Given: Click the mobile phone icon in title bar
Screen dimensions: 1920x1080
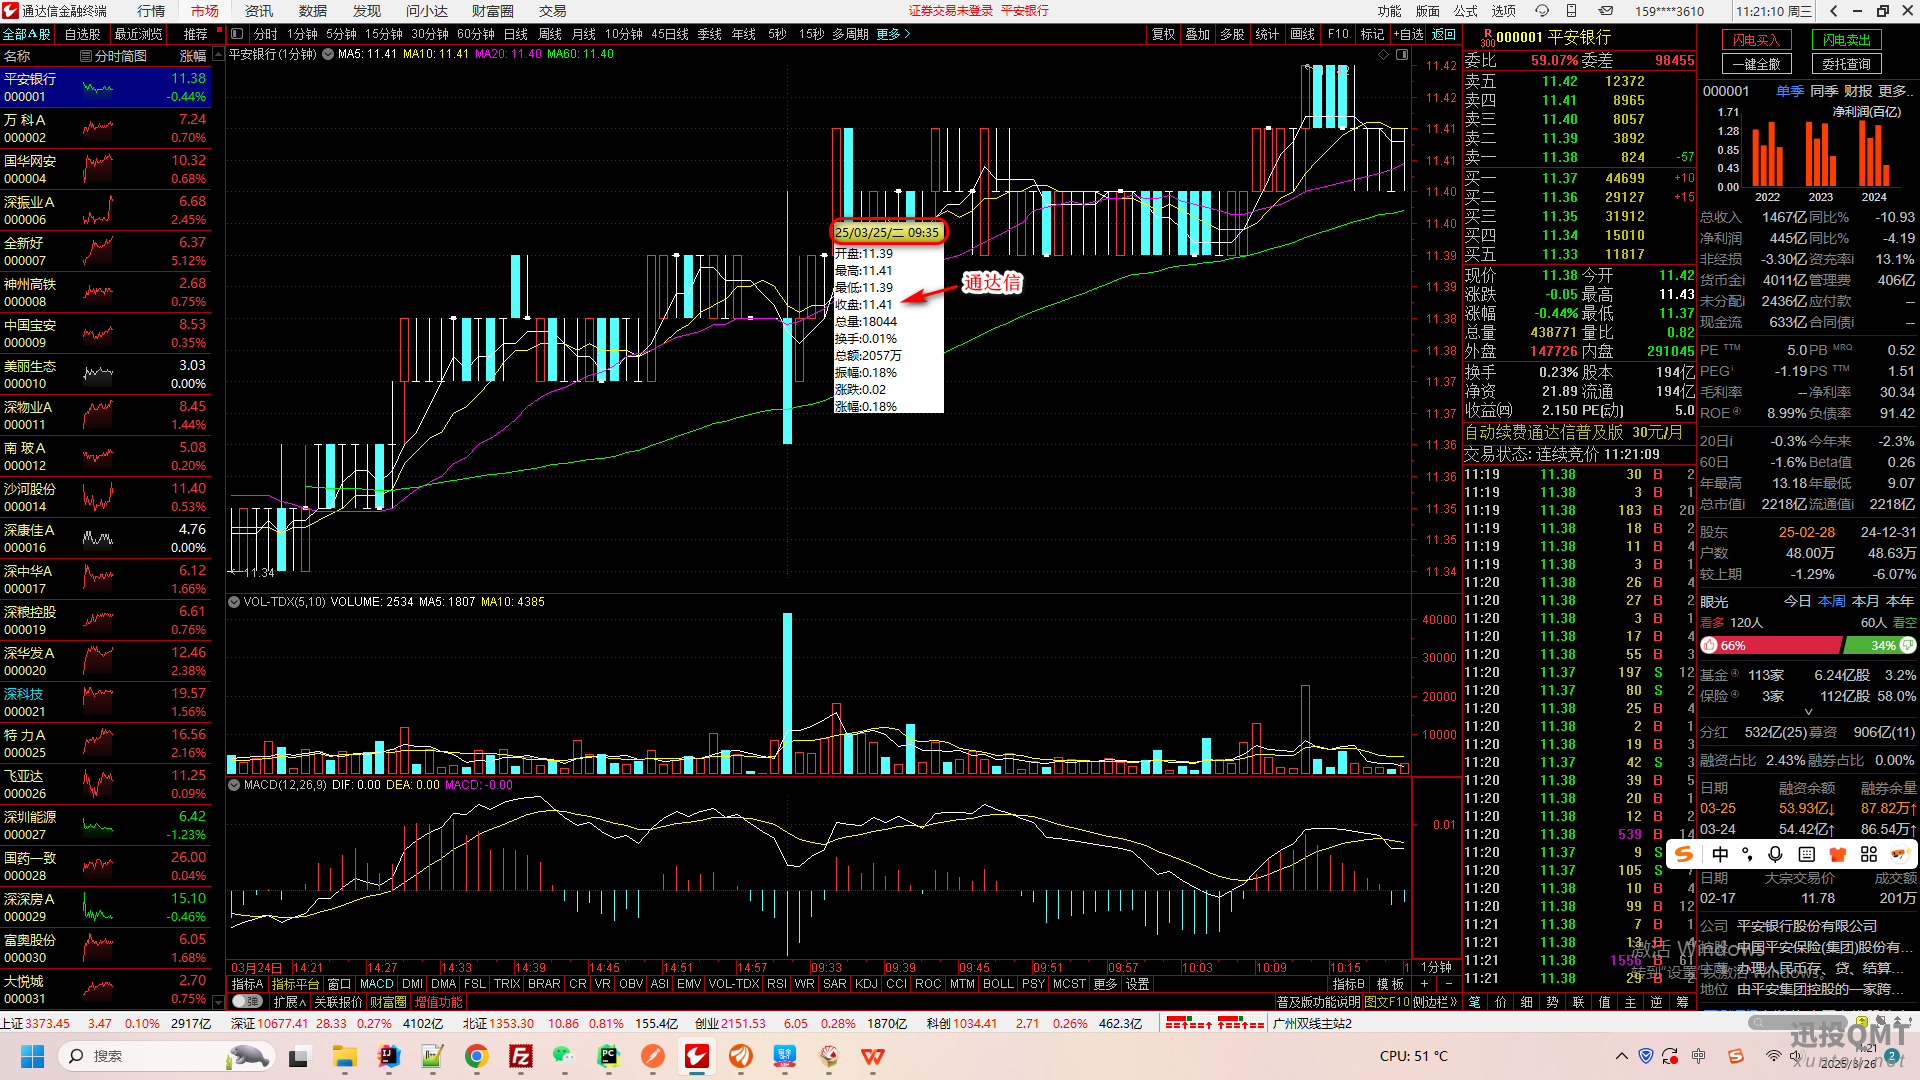Looking at the screenshot, I should click(1571, 11).
